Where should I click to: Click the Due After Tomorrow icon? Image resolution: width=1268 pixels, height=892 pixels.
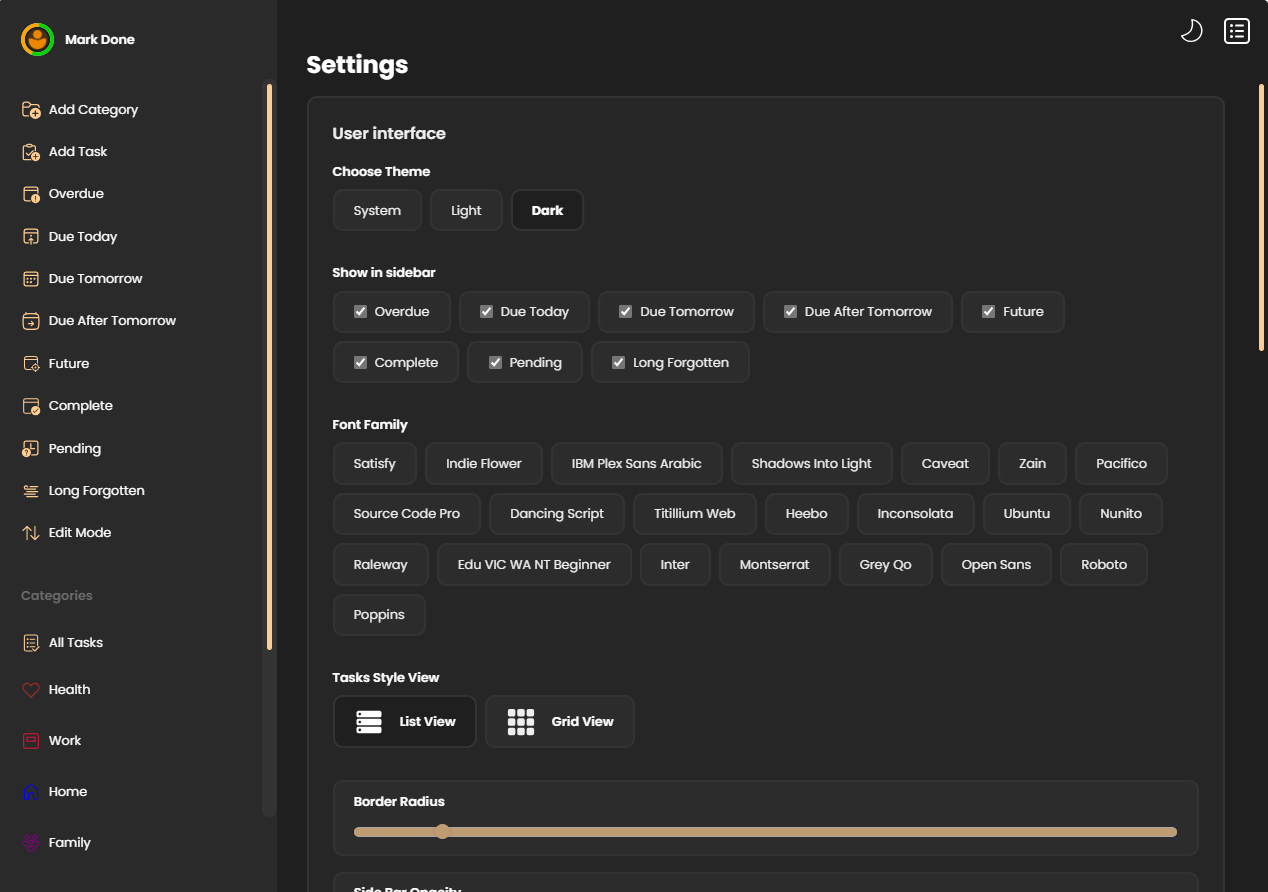pos(31,321)
